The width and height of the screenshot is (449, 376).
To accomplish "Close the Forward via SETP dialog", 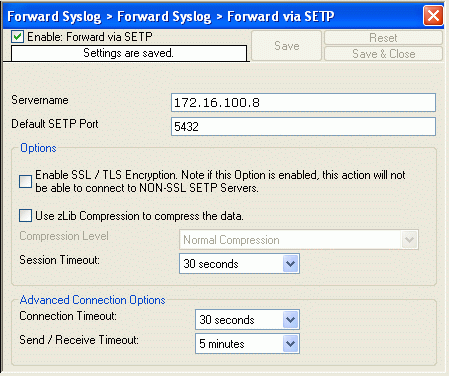I will point(433,16).
